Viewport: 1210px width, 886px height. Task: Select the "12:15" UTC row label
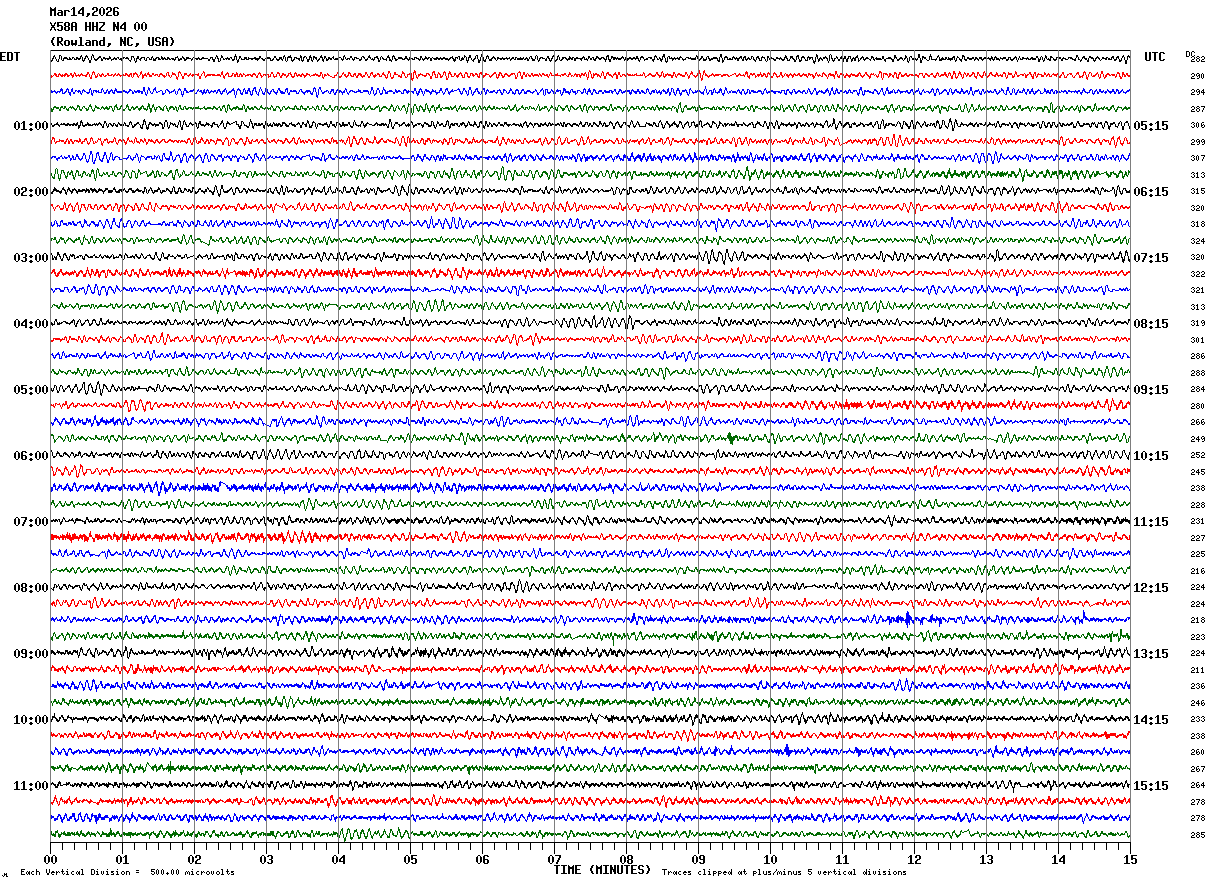1151,588
